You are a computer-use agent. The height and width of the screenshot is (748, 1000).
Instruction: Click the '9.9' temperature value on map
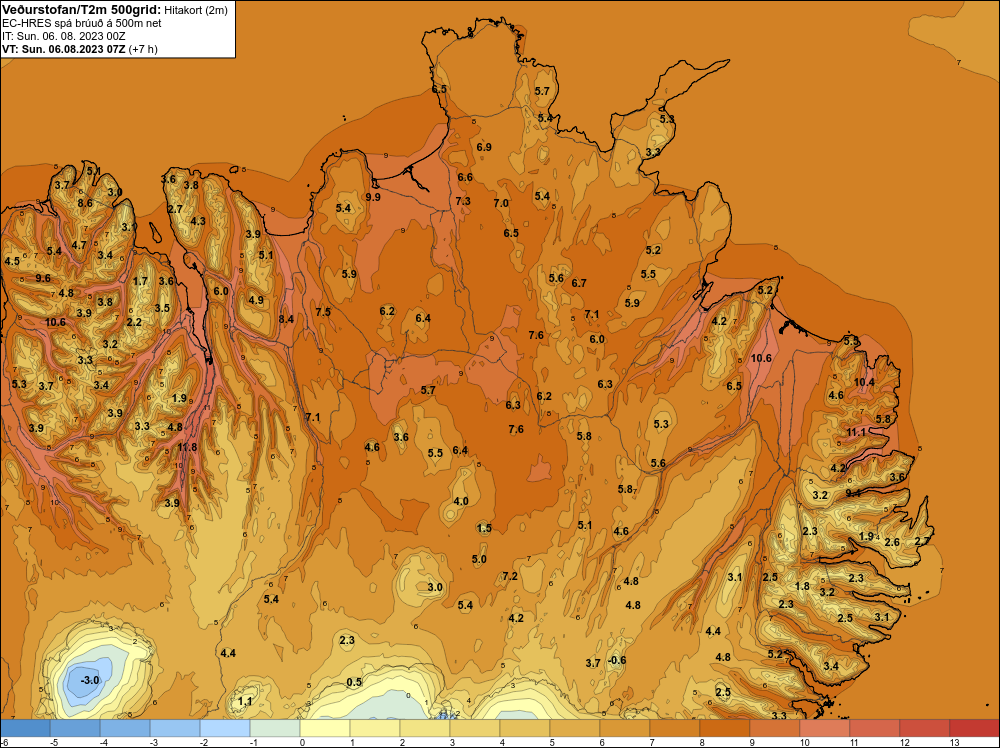373,197
